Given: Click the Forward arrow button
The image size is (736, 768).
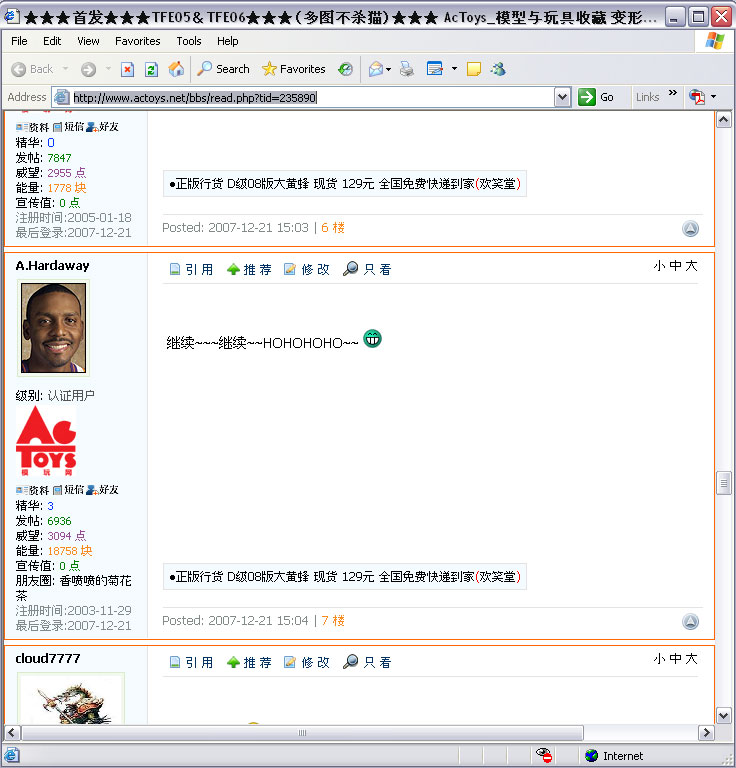Looking at the screenshot, I should coord(88,69).
